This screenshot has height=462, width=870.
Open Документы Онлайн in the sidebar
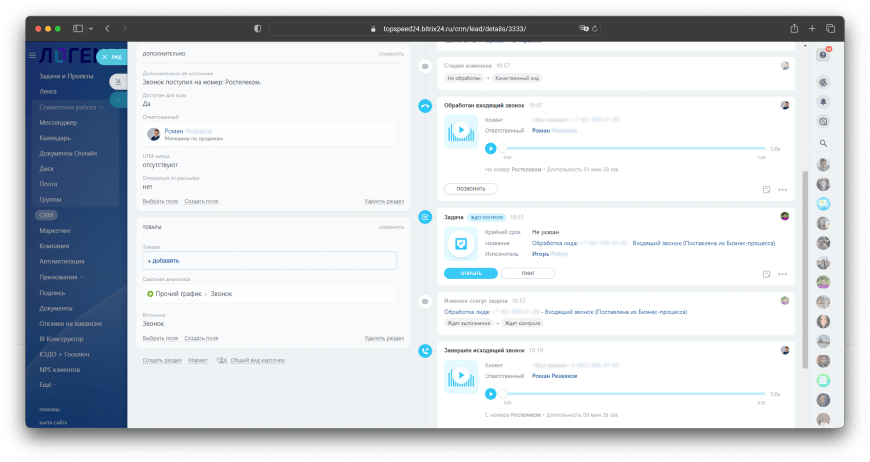click(68, 154)
